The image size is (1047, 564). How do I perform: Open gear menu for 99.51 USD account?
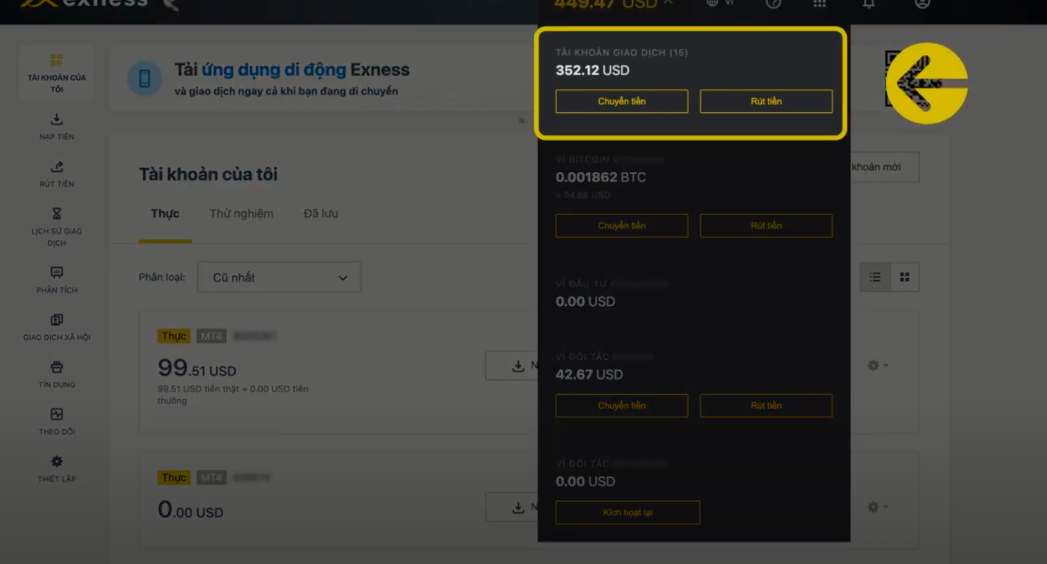(x=877, y=365)
